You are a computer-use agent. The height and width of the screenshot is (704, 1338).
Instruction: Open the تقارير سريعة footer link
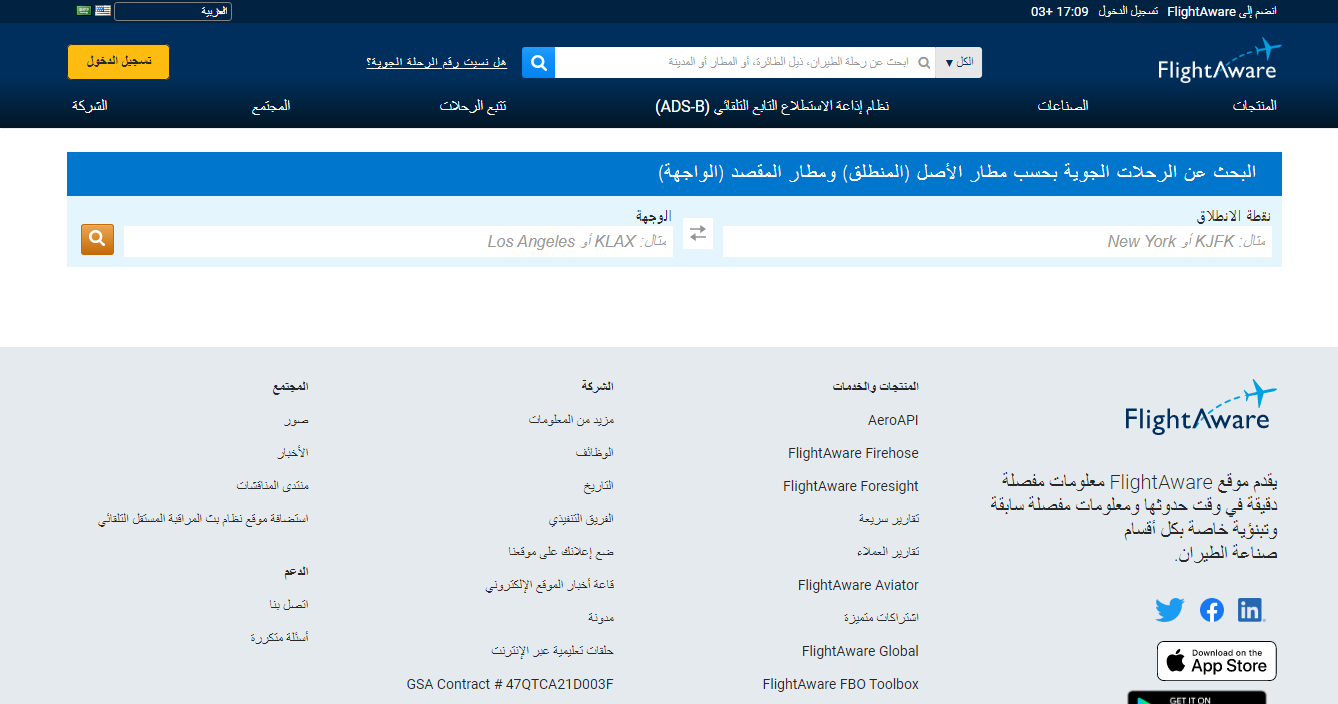[x=889, y=519]
